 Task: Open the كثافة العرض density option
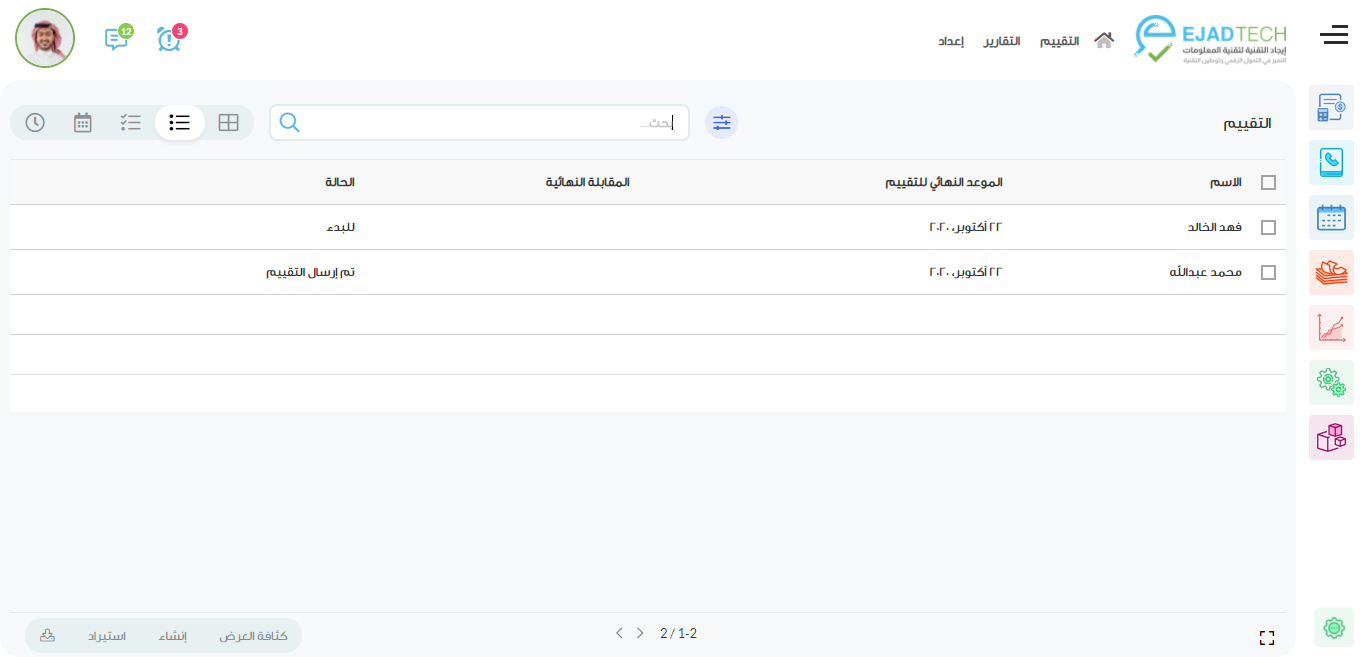[x=254, y=635]
